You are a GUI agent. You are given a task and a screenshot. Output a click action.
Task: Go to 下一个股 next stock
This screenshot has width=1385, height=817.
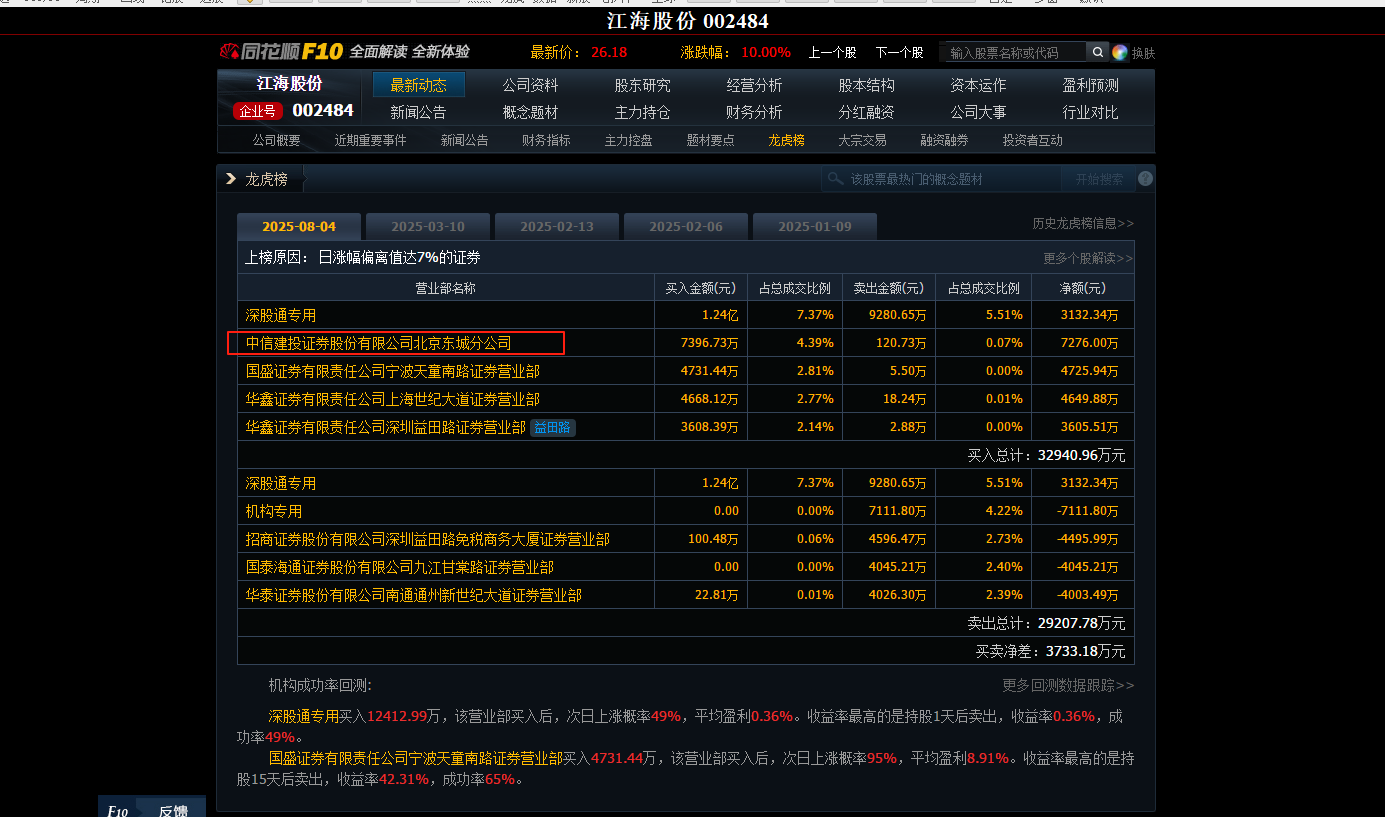tap(899, 52)
